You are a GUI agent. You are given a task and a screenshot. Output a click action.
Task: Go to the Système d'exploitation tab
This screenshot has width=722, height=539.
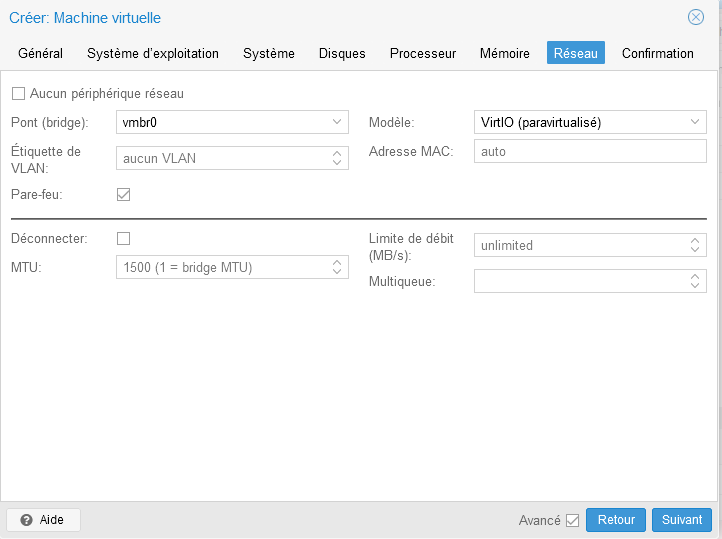tap(153, 53)
